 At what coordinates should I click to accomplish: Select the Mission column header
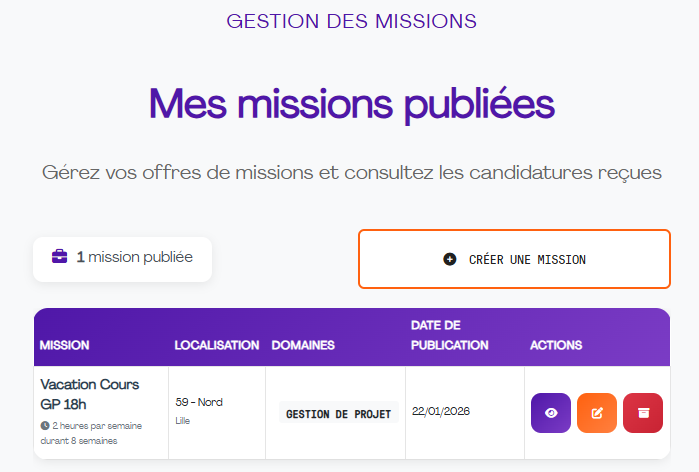(x=65, y=345)
